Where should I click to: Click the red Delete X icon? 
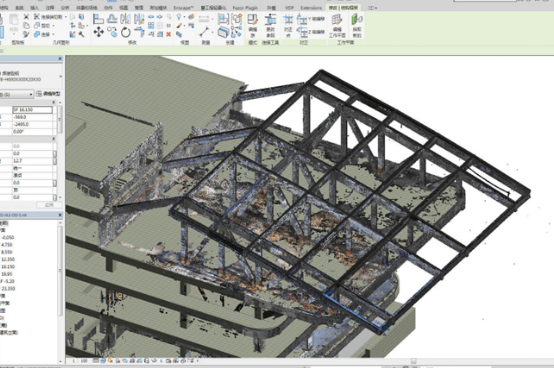point(169,34)
